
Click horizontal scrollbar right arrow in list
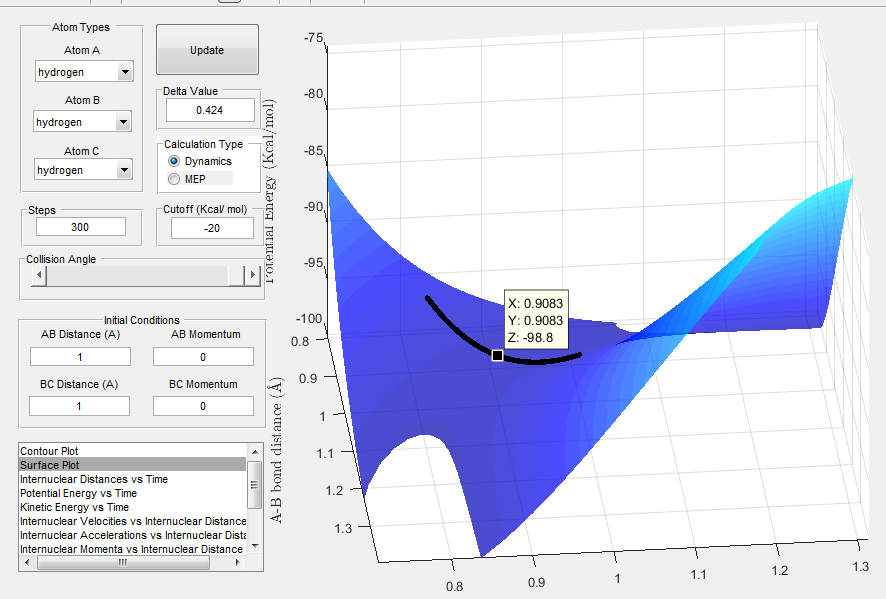pos(238,562)
